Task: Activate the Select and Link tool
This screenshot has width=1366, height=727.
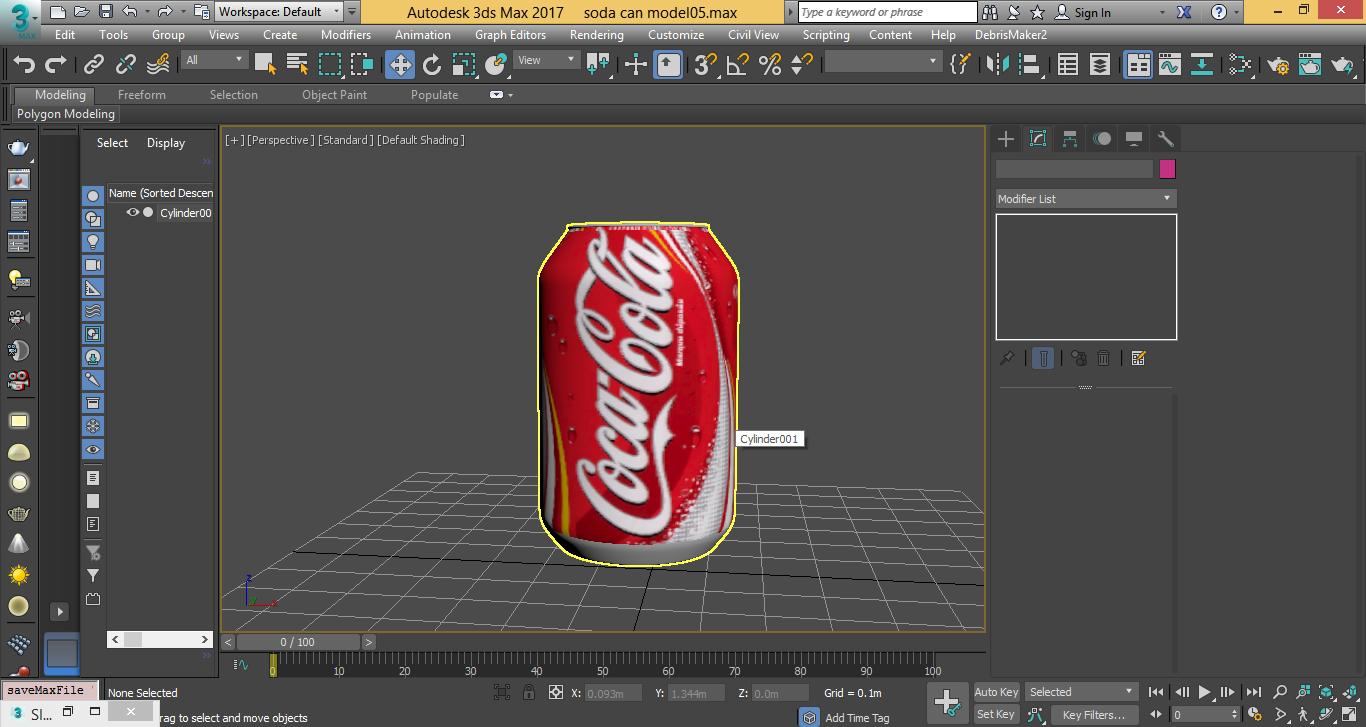Action: click(94, 65)
